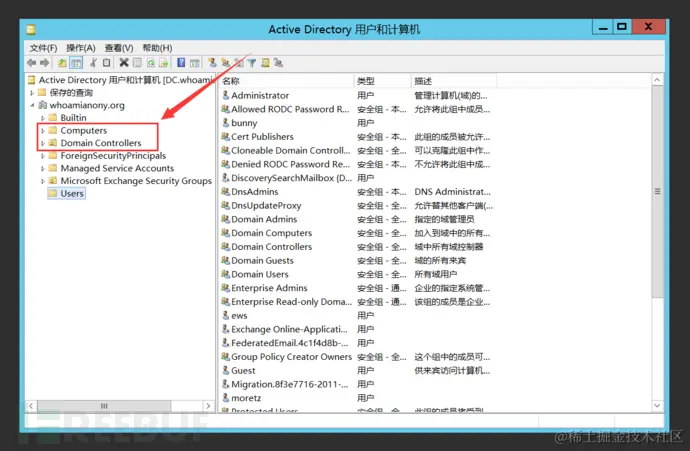Select the Computers container in tree

pyautogui.click(x=84, y=130)
